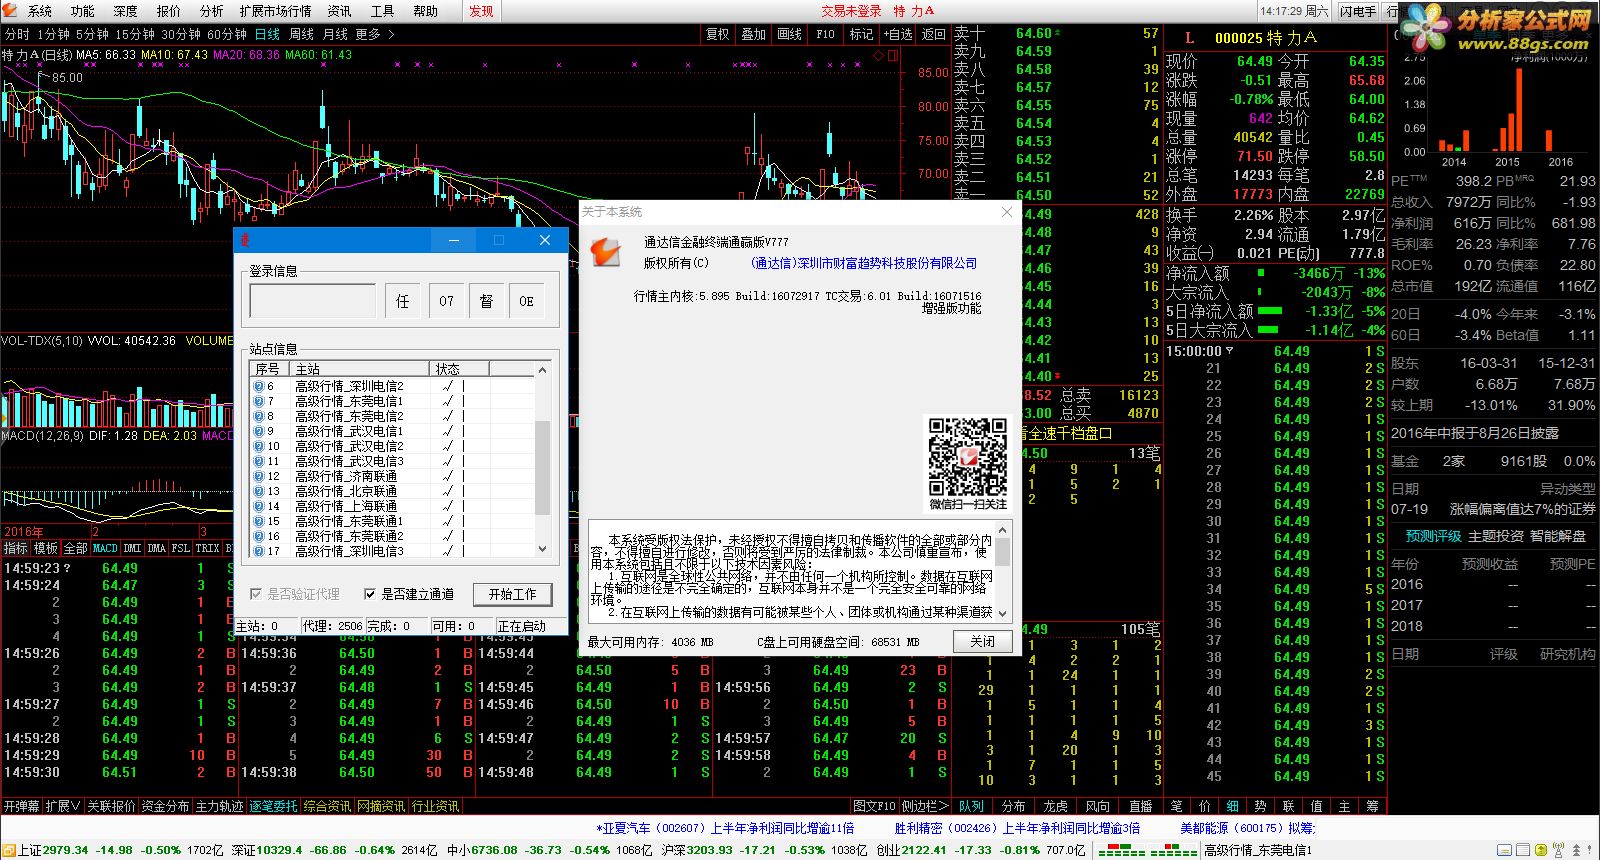This screenshot has height=860, width=1600.
Task: Click the 筹 icon in bottom-right toolbar
Action: [1372, 806]
